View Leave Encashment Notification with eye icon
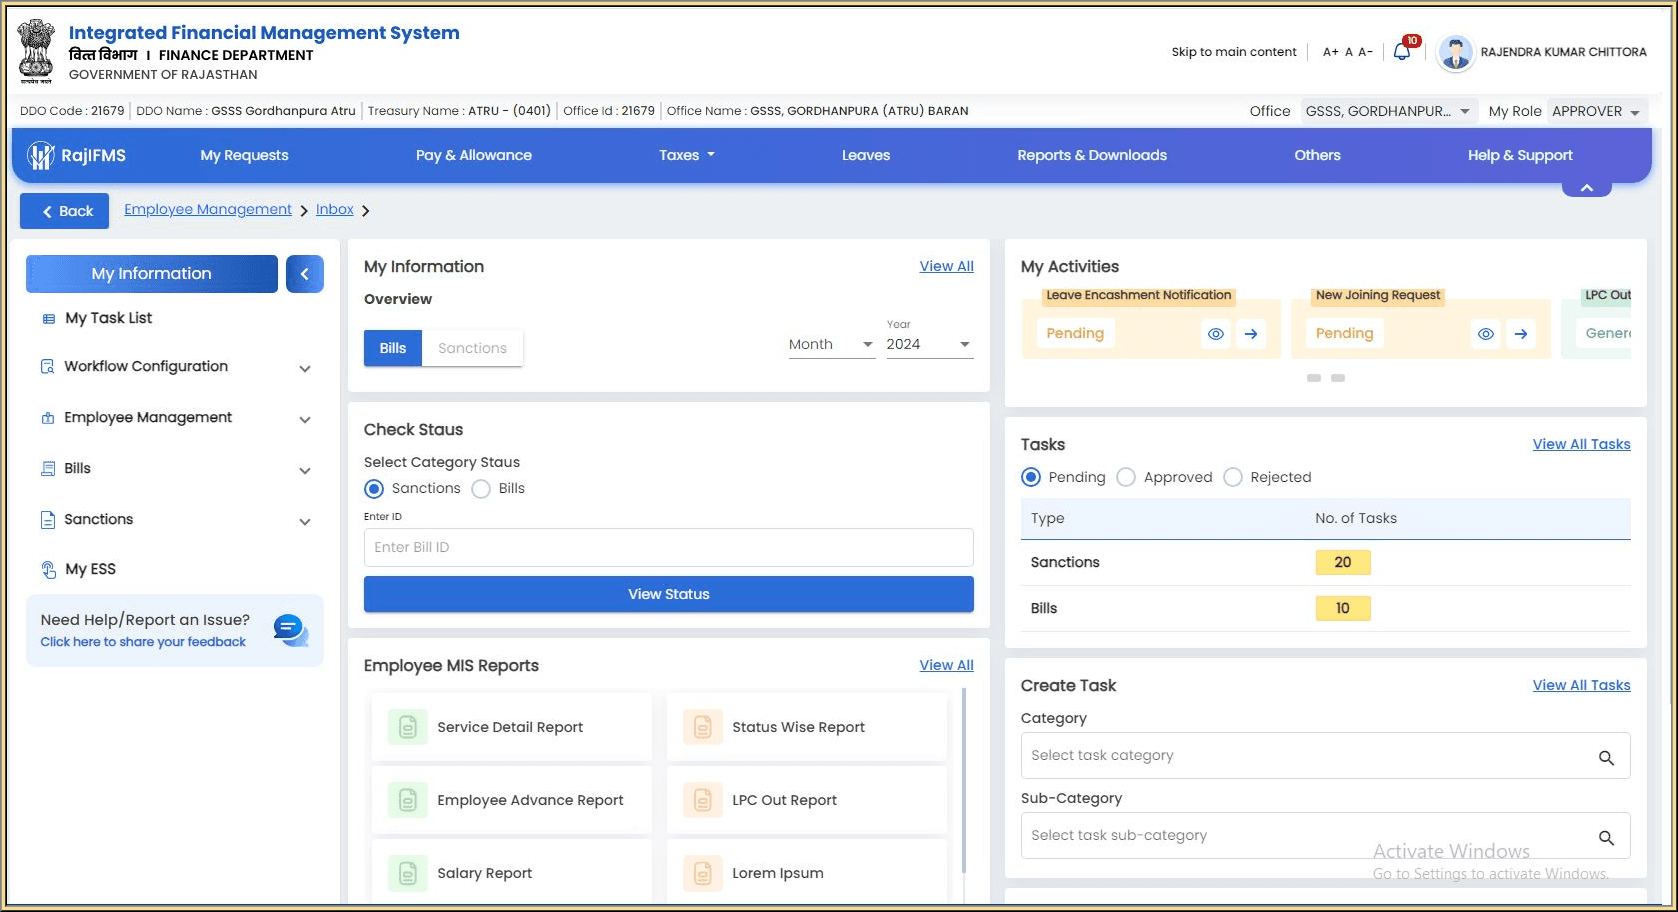This screenshot has width=1678, height=912. [x=1216, y=334]
